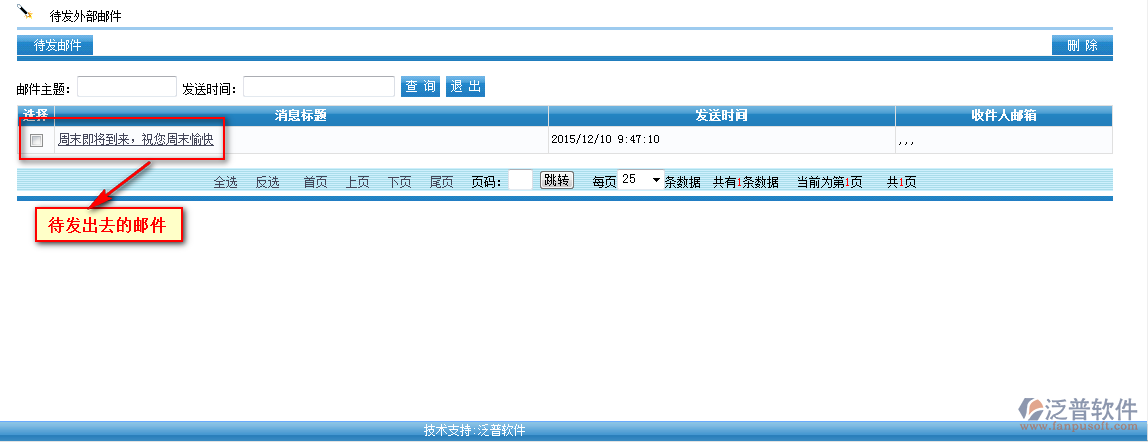Open the 每页 25 rows dropdown
1148x442 pixels.
coord(641,179)
